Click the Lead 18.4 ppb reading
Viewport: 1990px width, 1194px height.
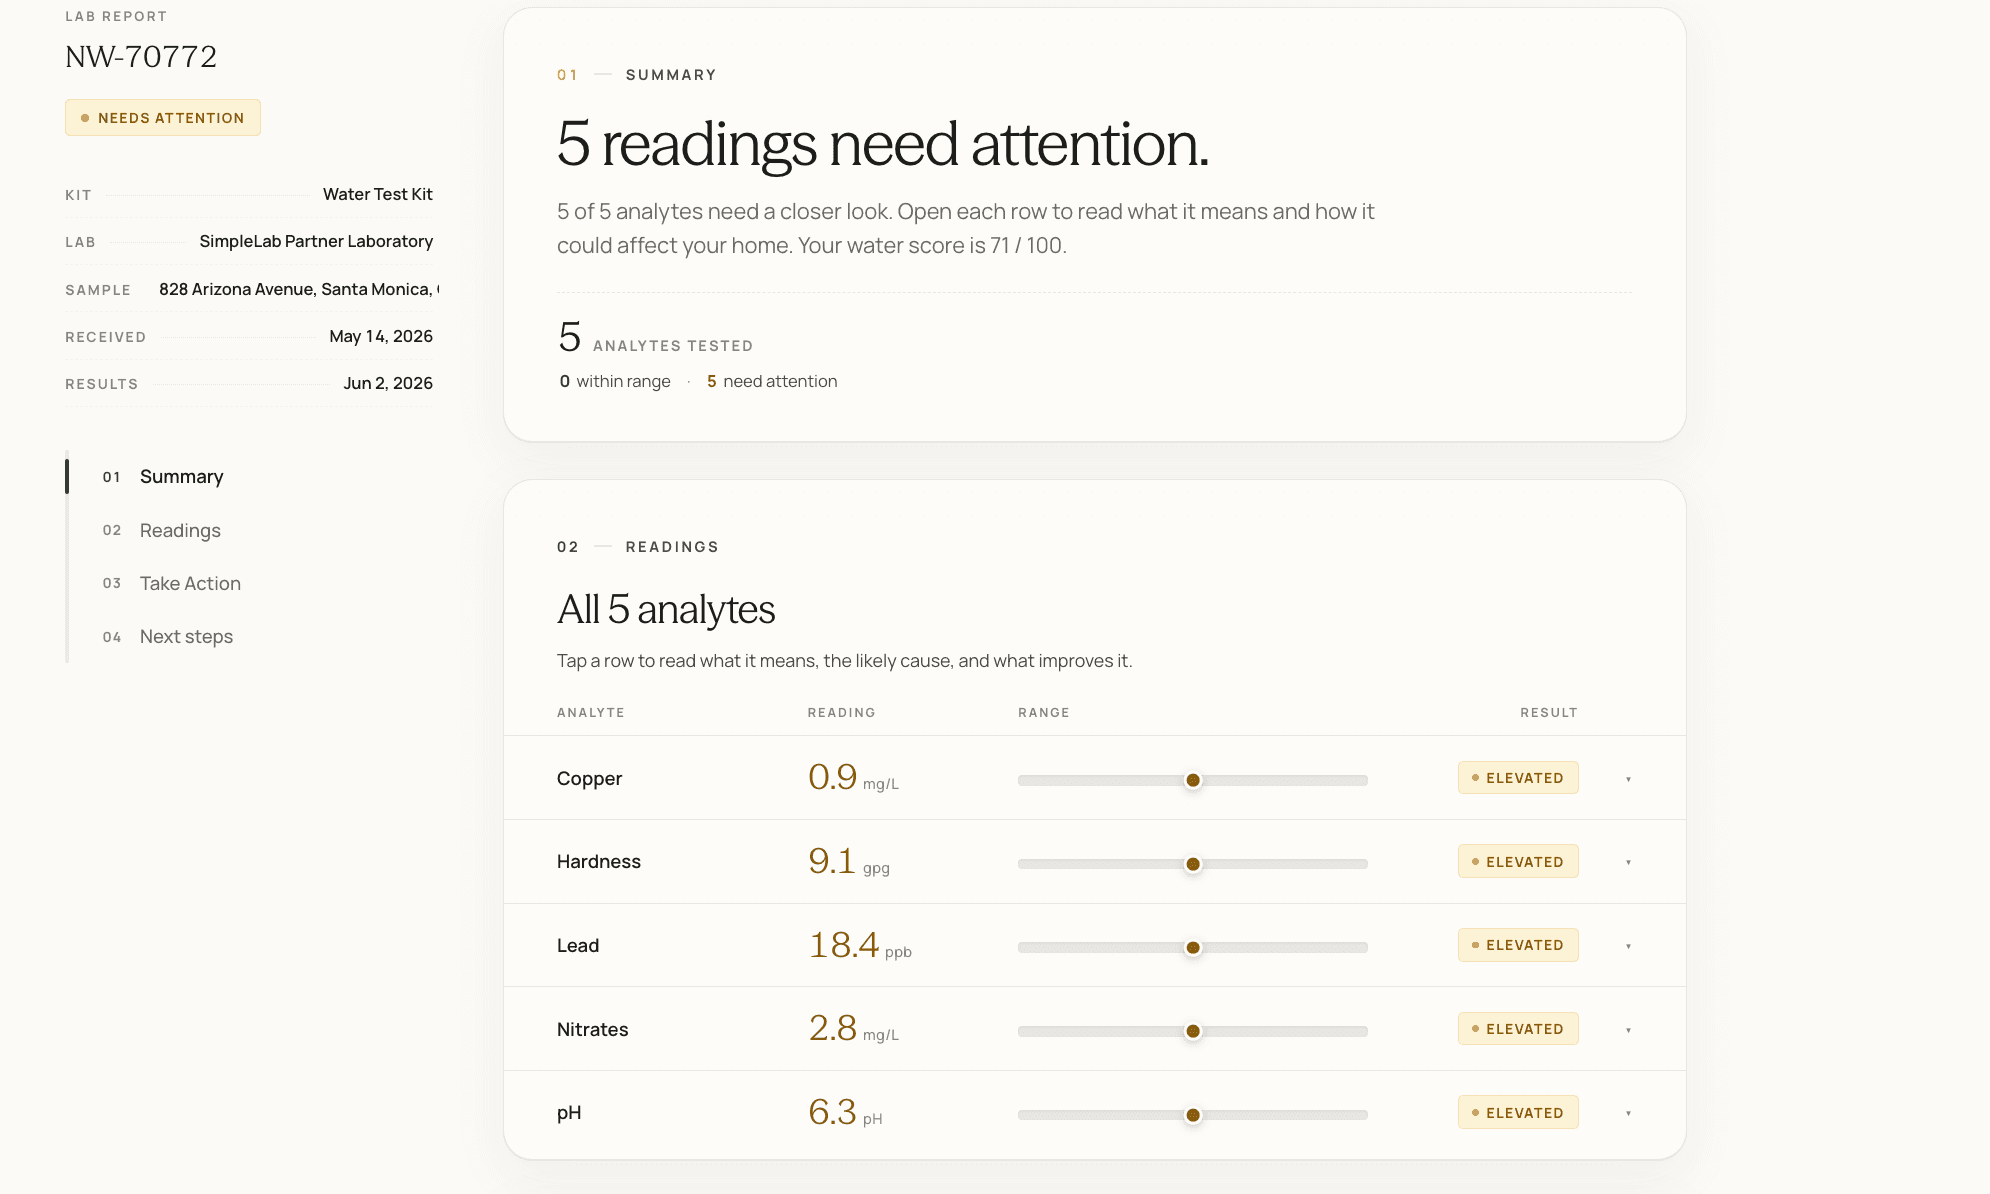pyautogui.click(x=860, y=945)
